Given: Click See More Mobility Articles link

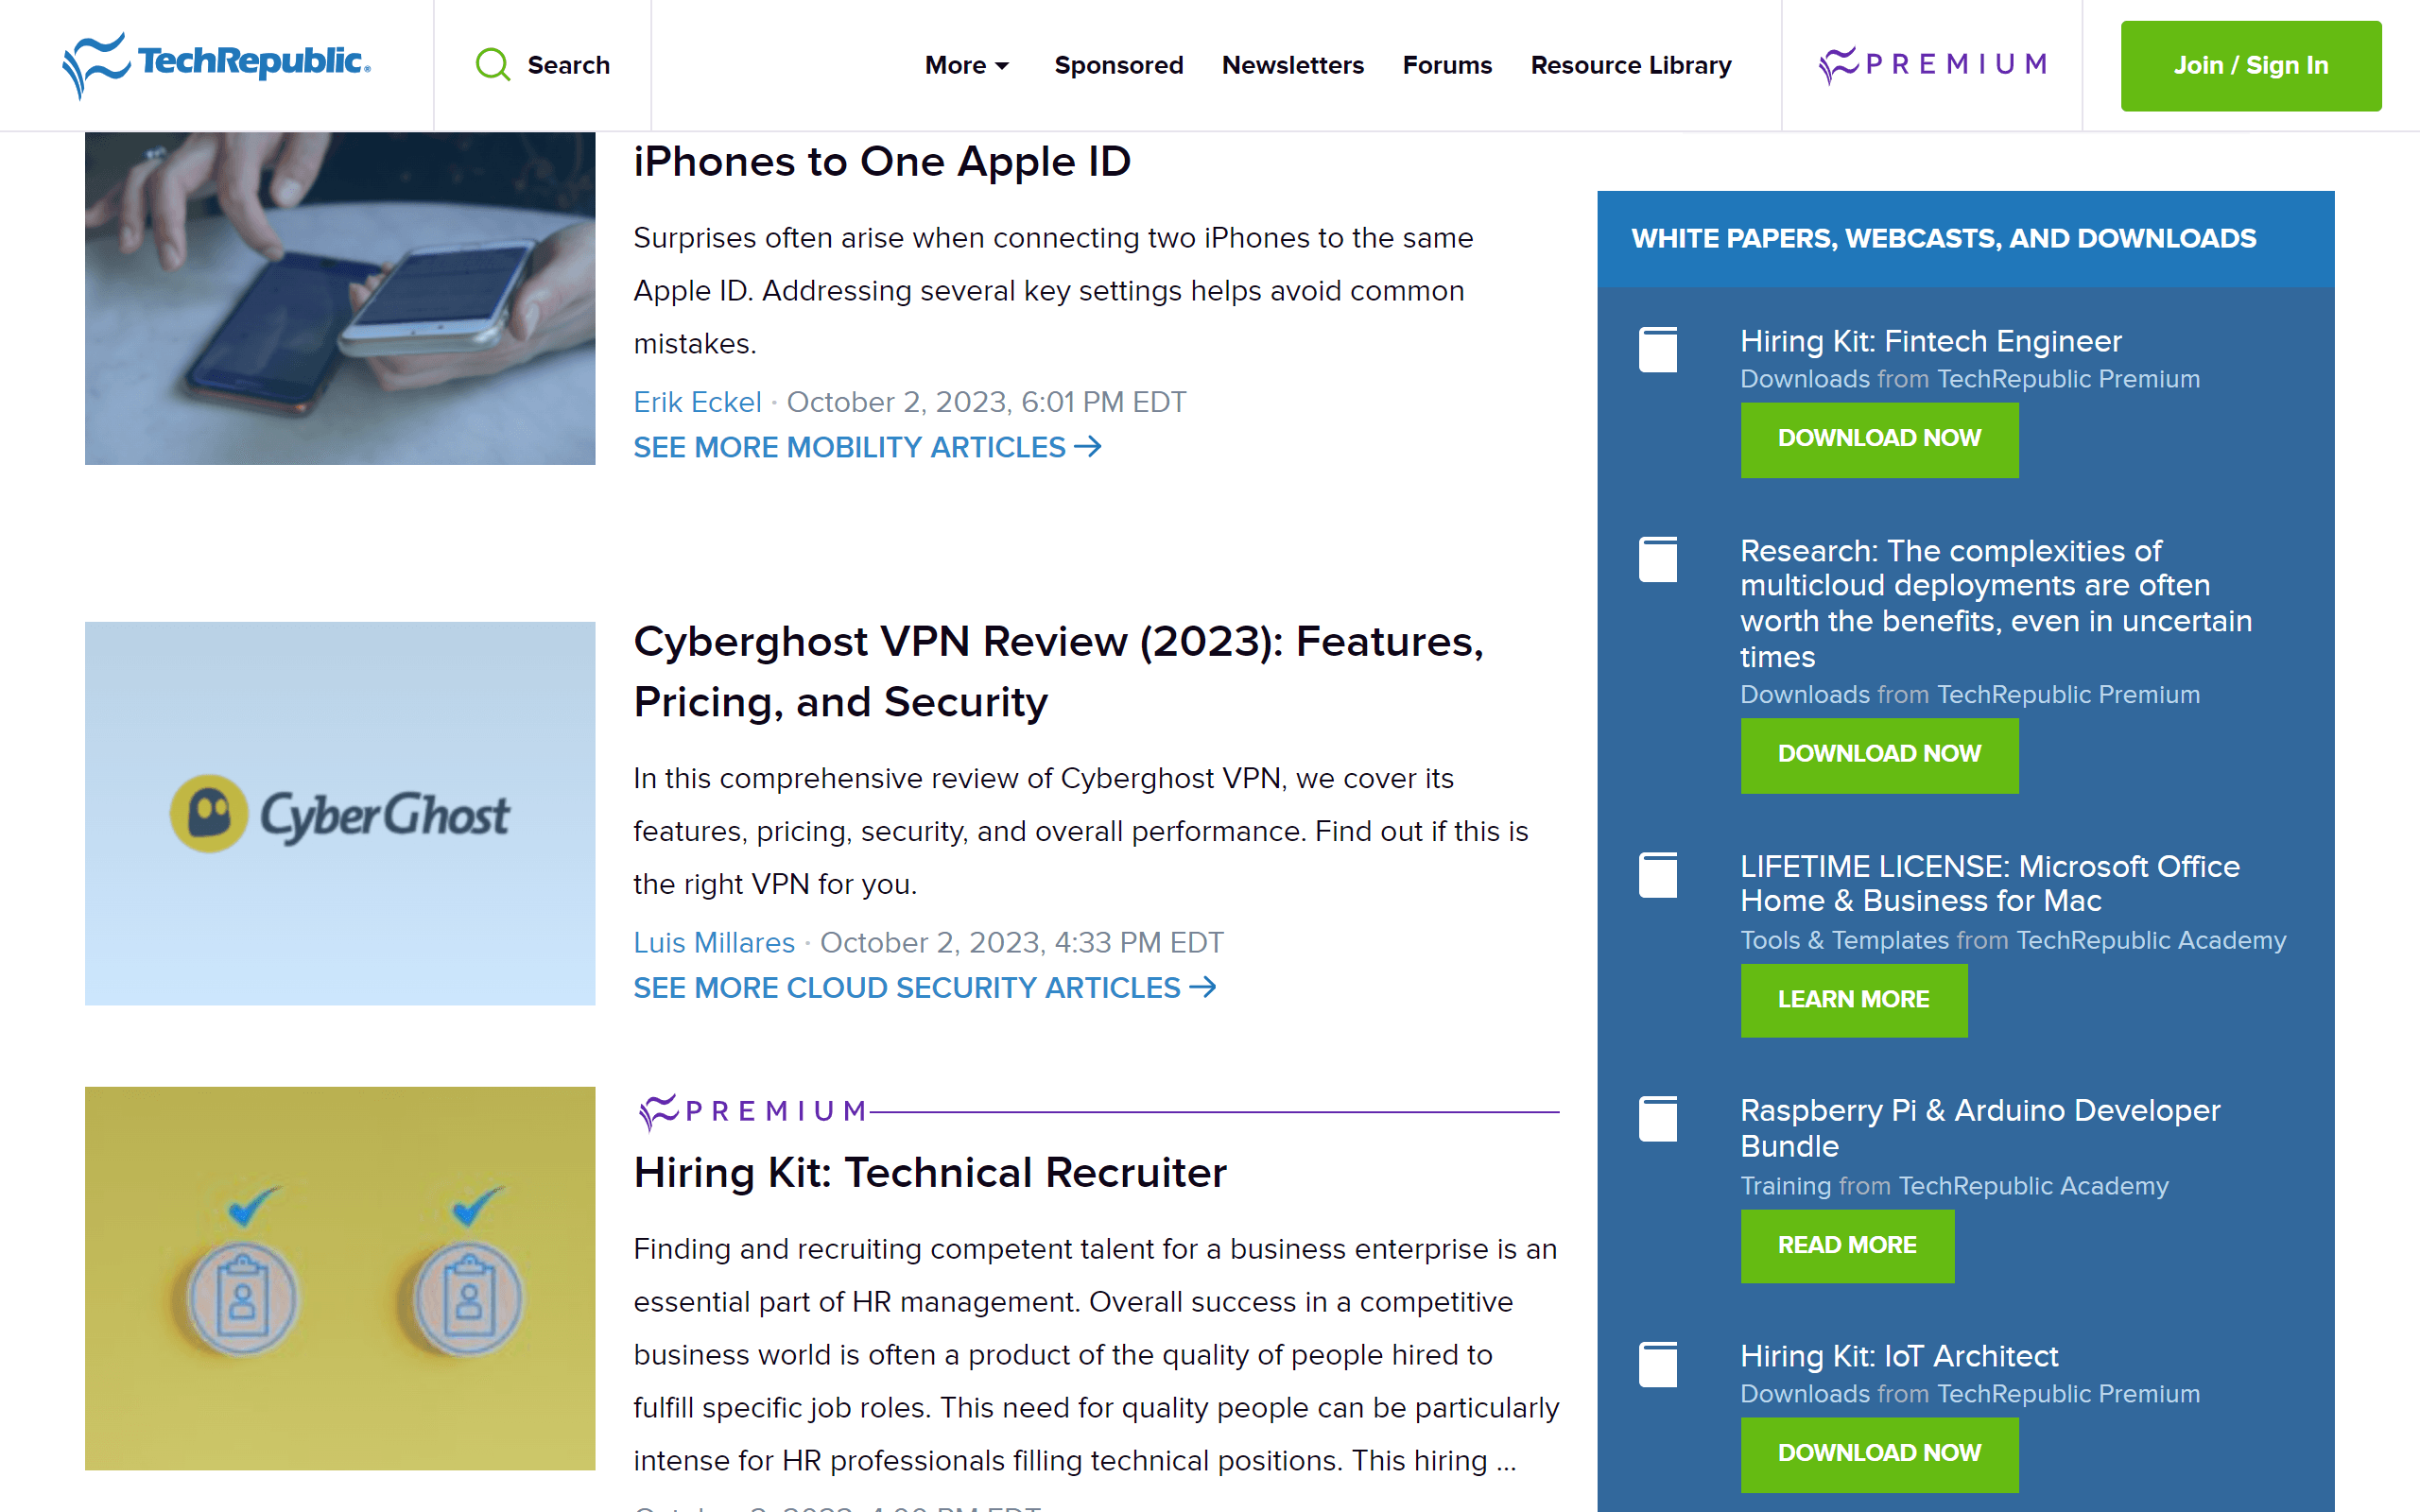Looking at the screenshot, I should coord(866,447).
